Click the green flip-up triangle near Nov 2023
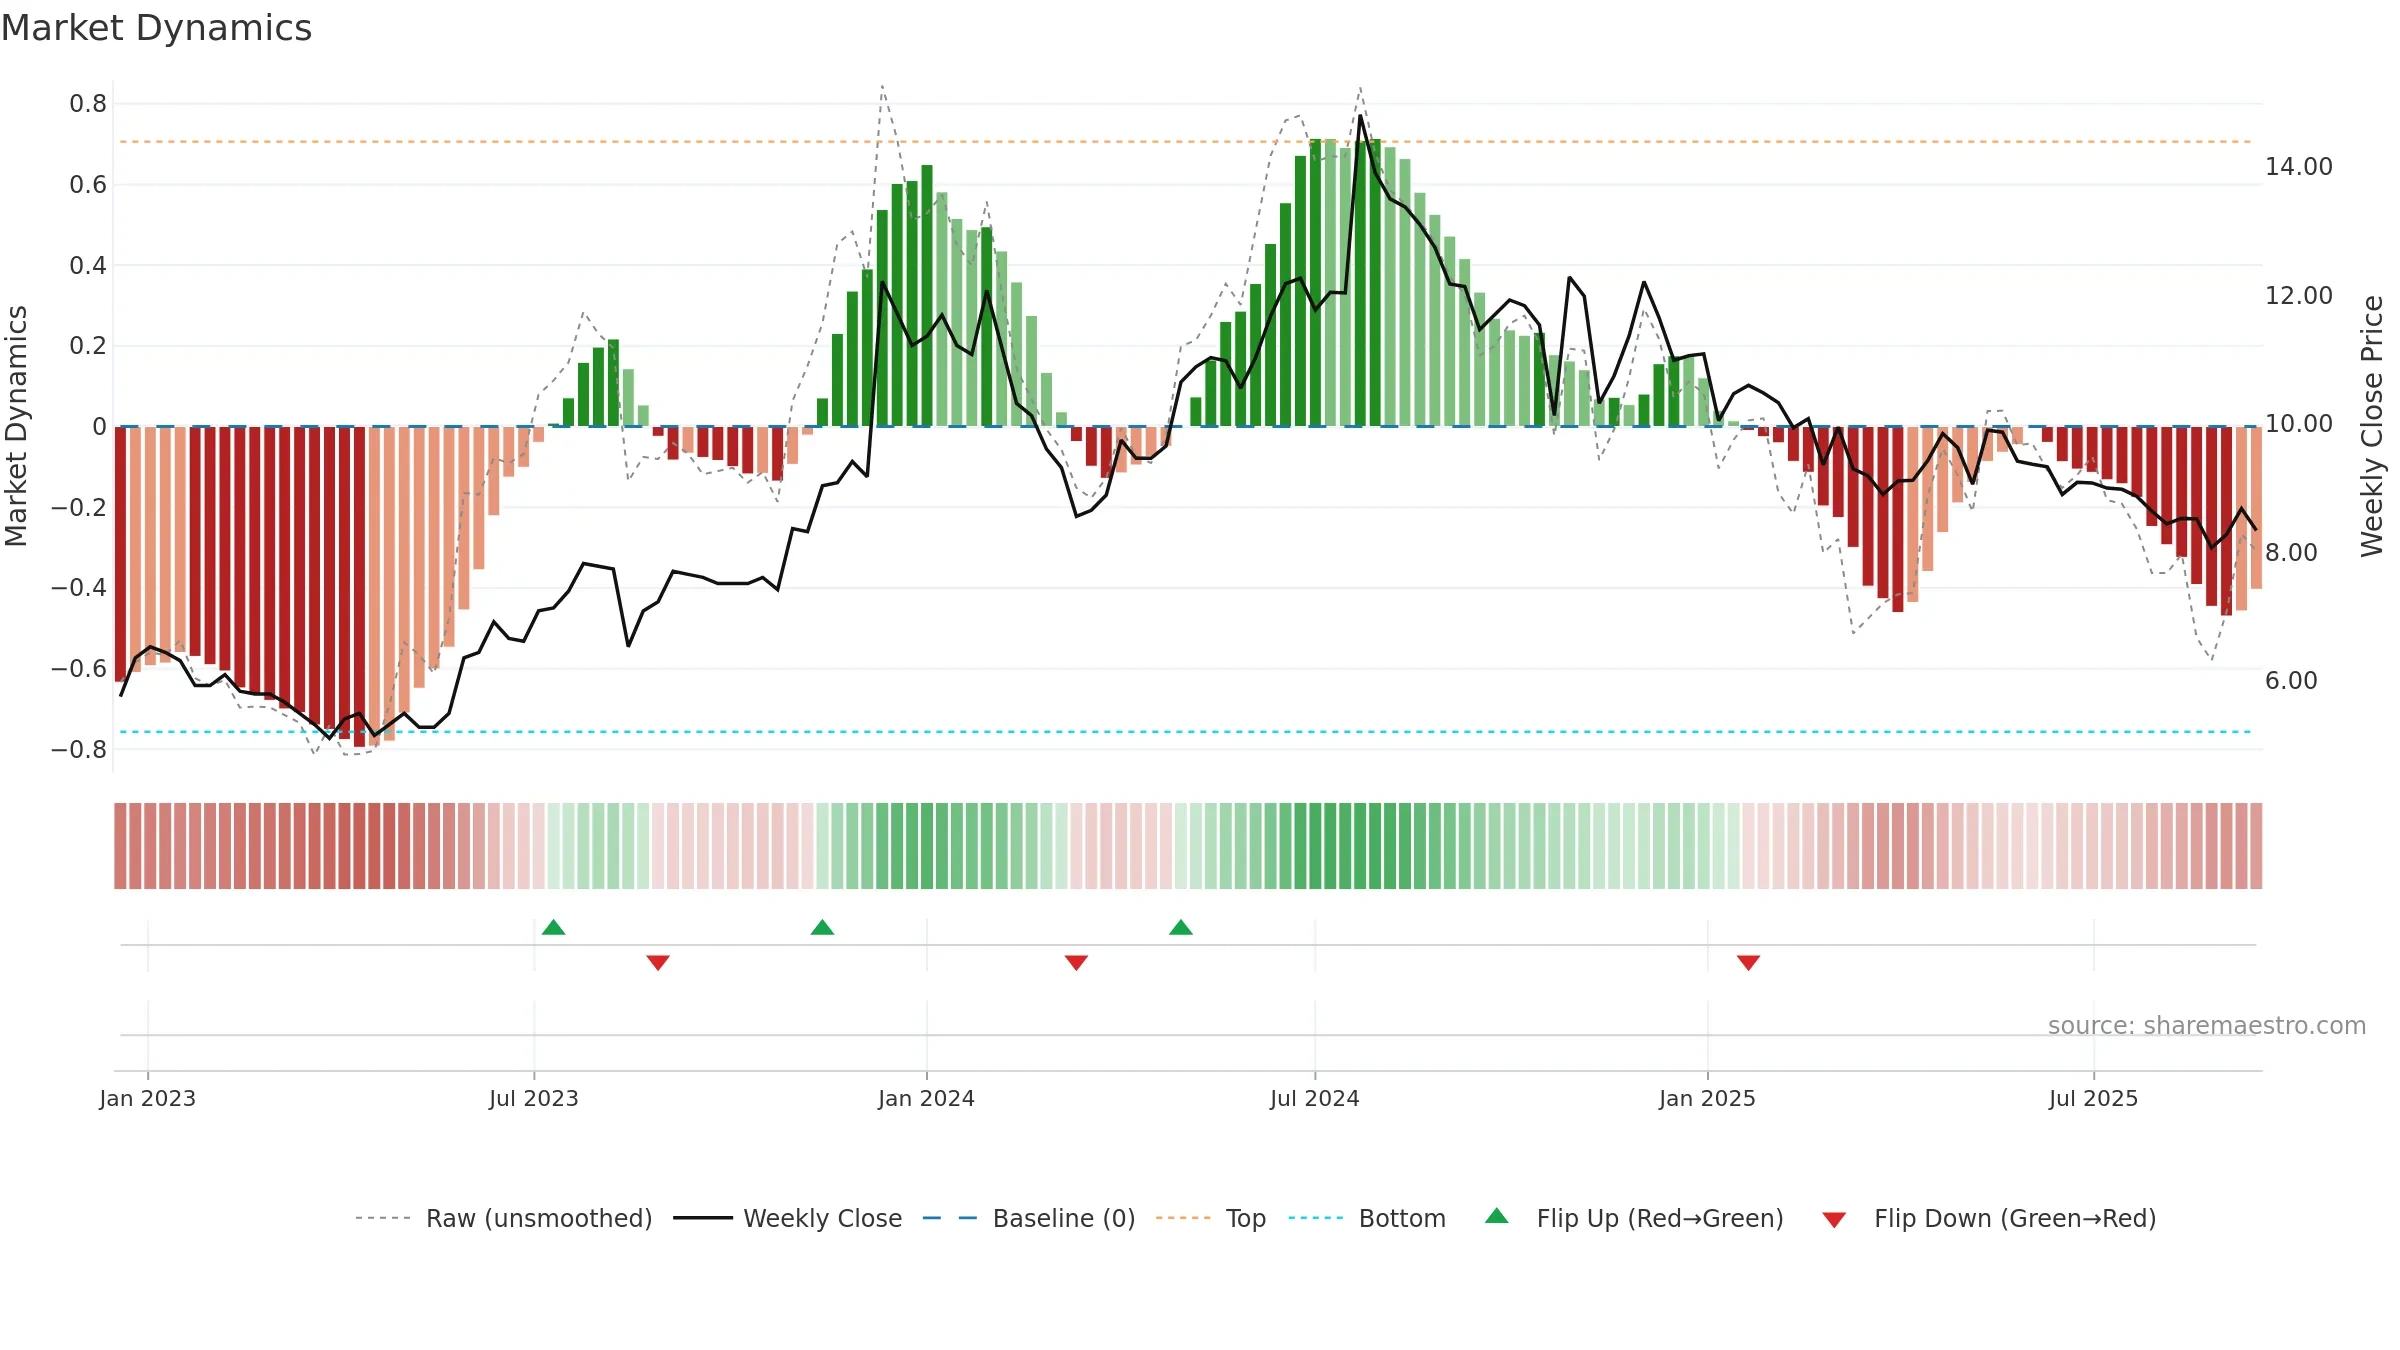 822,928
